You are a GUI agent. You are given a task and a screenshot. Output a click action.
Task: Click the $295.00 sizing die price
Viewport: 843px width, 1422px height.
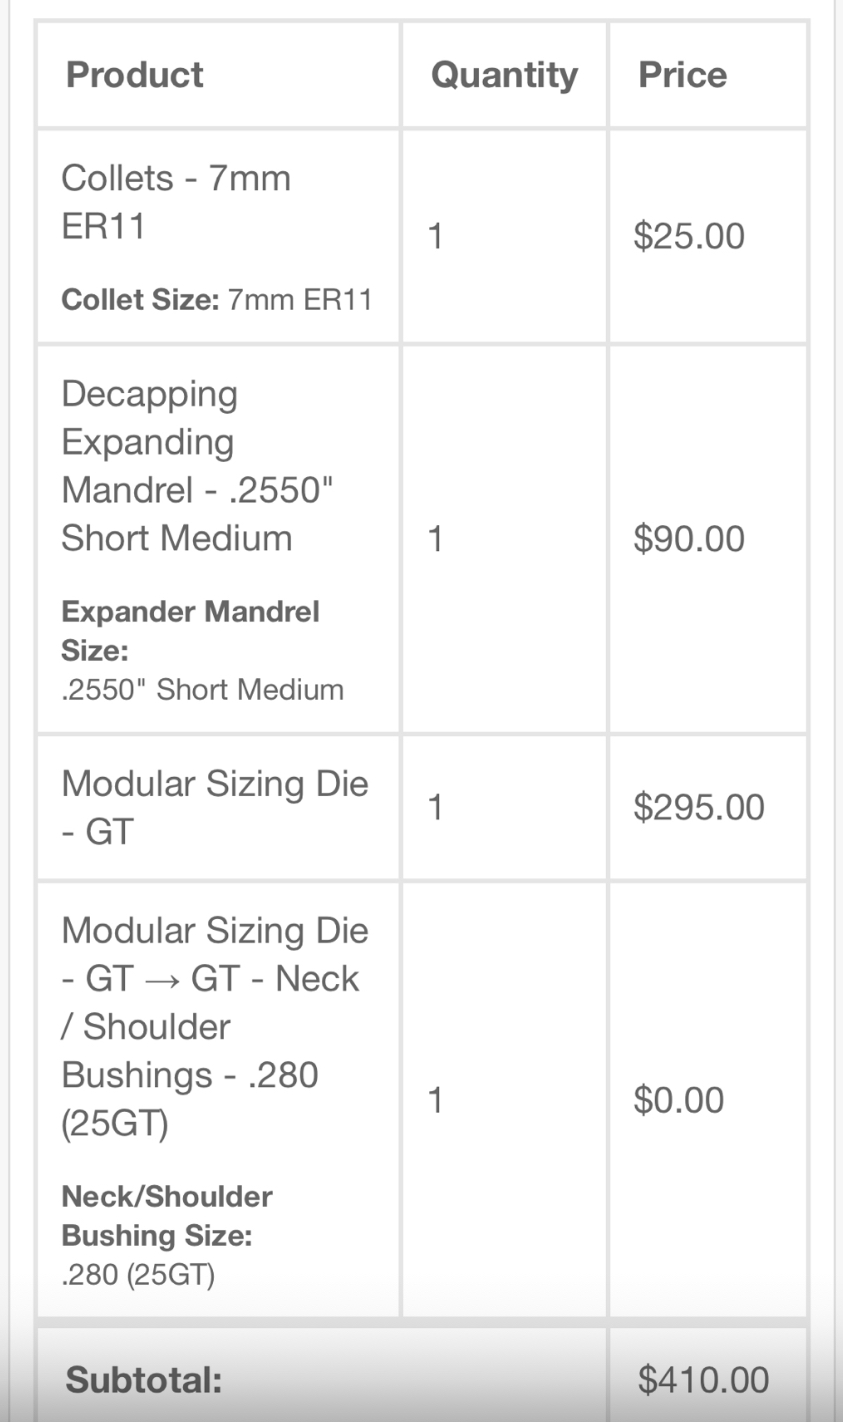point(699,807)
